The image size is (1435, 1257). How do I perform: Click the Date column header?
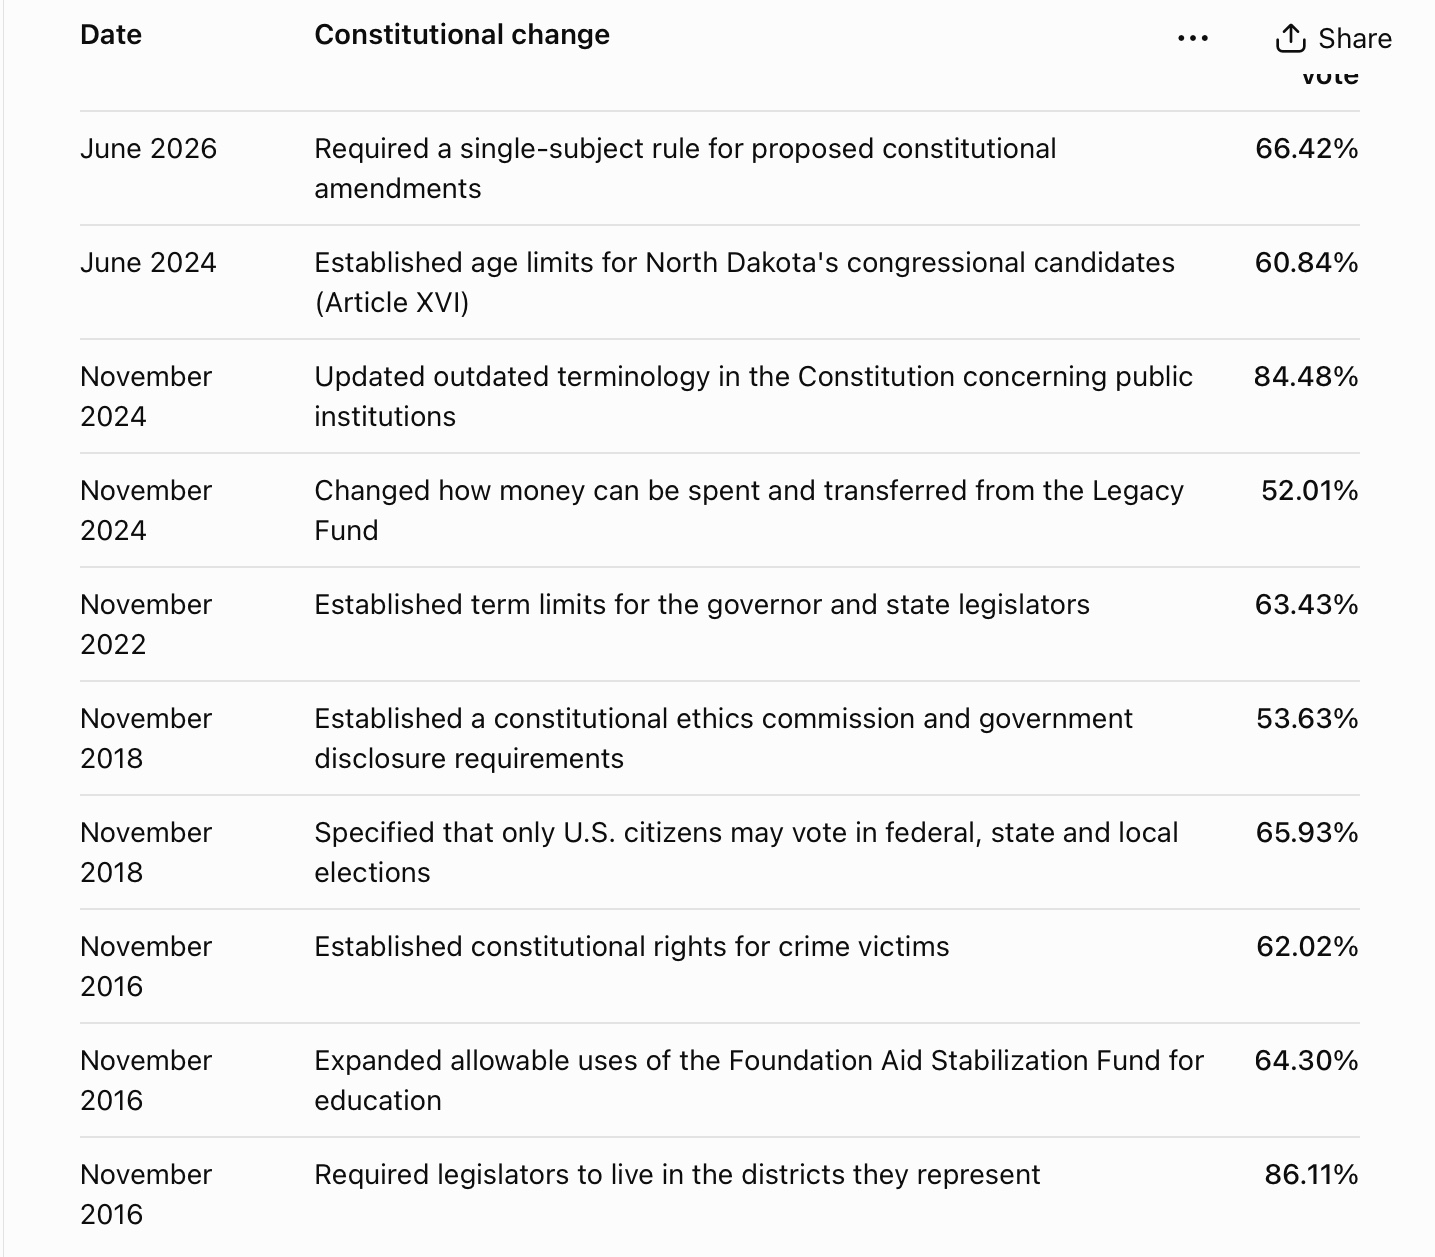coord(111,35)
